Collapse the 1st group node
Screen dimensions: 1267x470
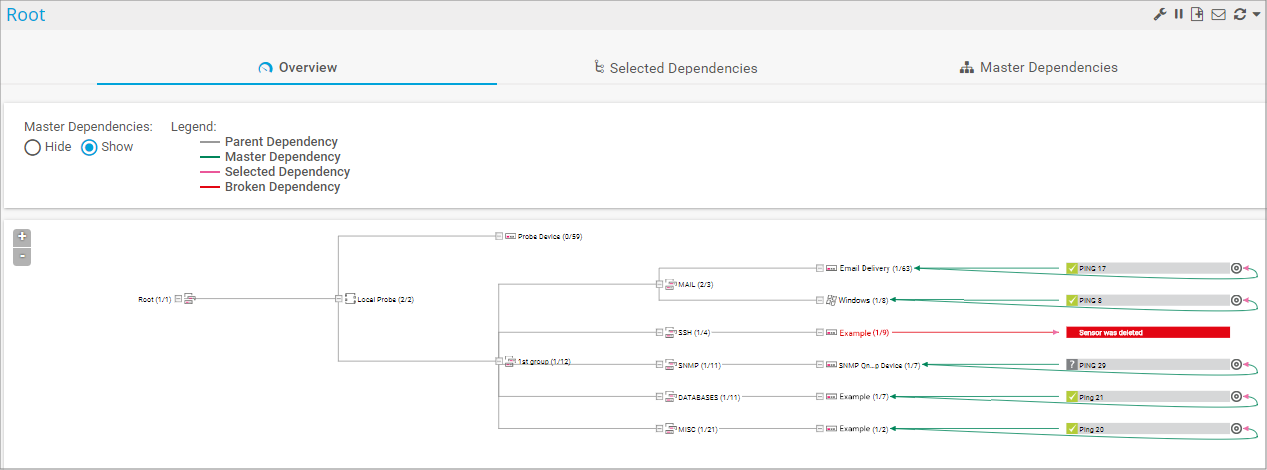[498, 361]
